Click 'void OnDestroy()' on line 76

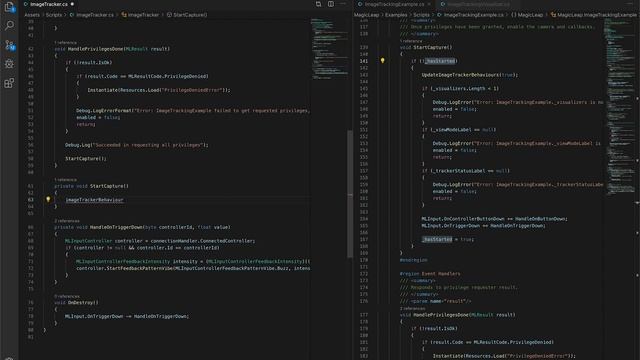(x=76, y=302)
